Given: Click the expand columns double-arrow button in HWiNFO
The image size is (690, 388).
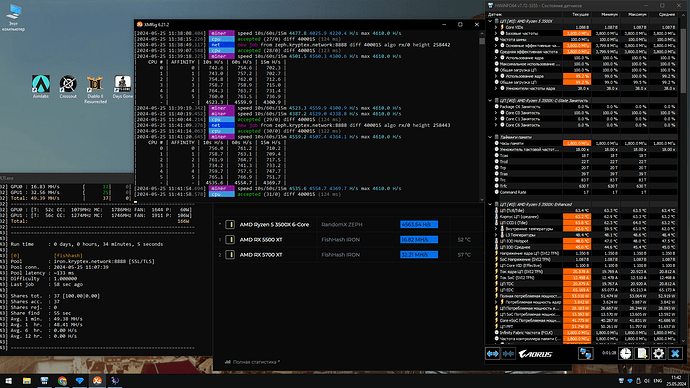Looking at the screenshot, I should click(492, 354).
